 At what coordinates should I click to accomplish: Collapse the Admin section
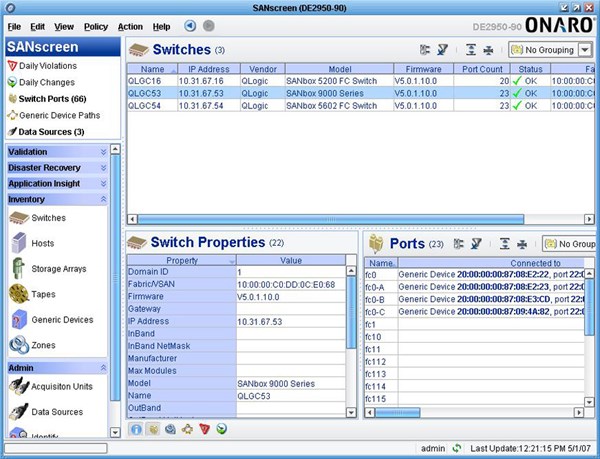pos(57,368)
